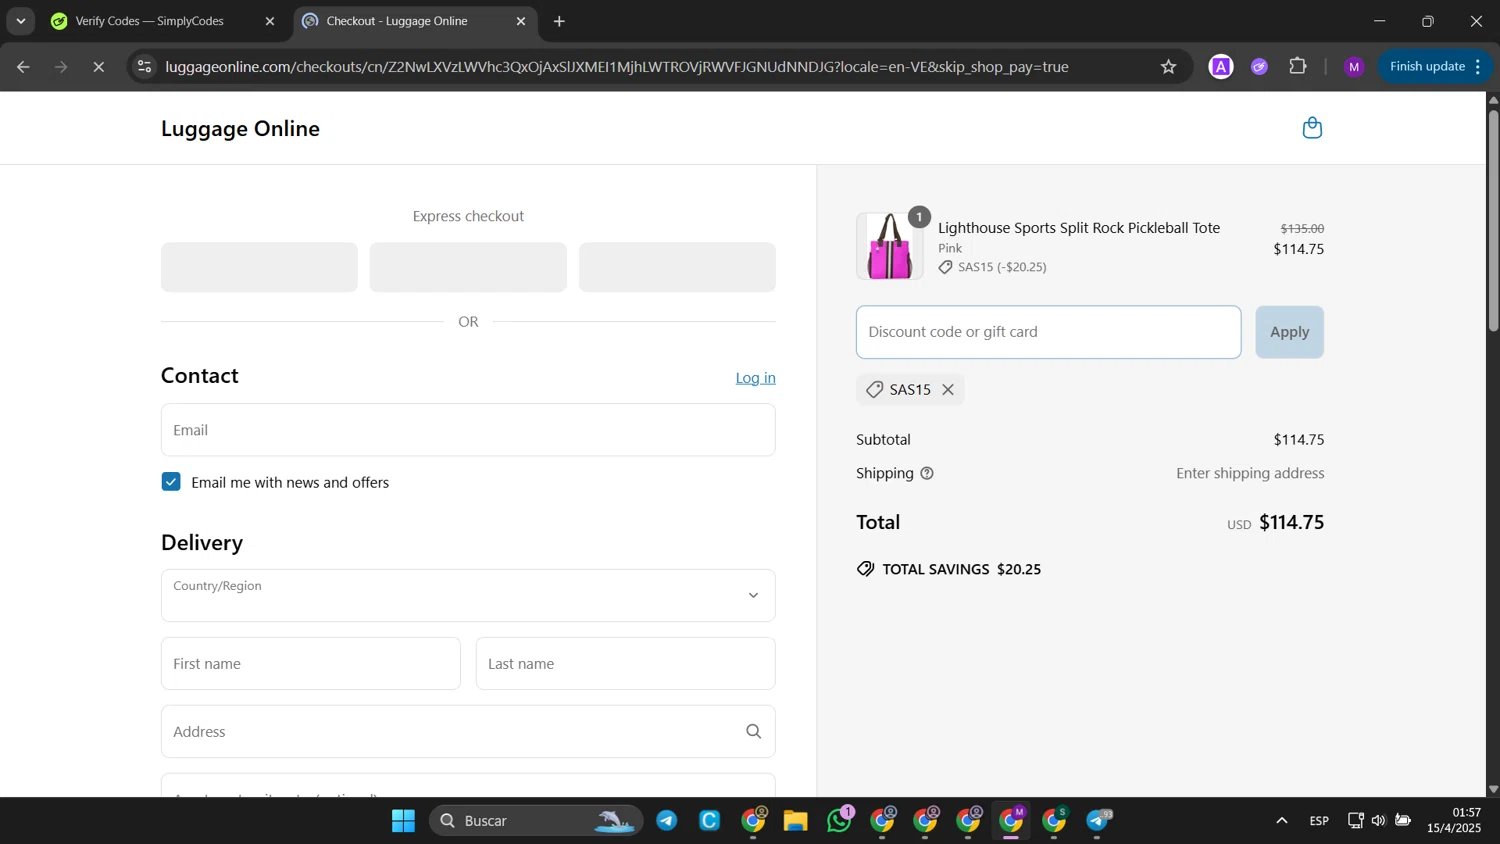Click the shipping info question mark icon
Image resolution: width=1500 pixels, height=844 pixels.
[x=927, y=474]
